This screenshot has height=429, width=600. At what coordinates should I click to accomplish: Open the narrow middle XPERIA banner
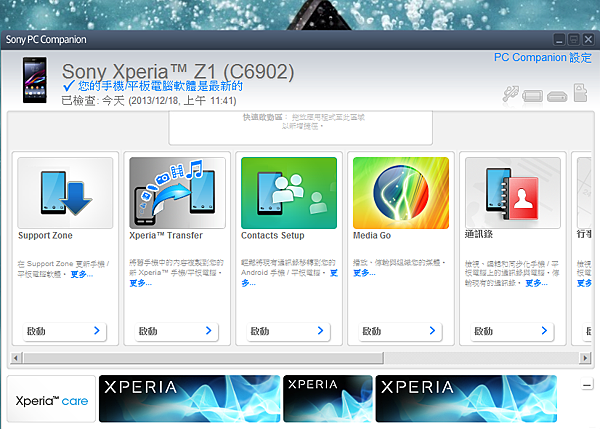pos(328,399)
